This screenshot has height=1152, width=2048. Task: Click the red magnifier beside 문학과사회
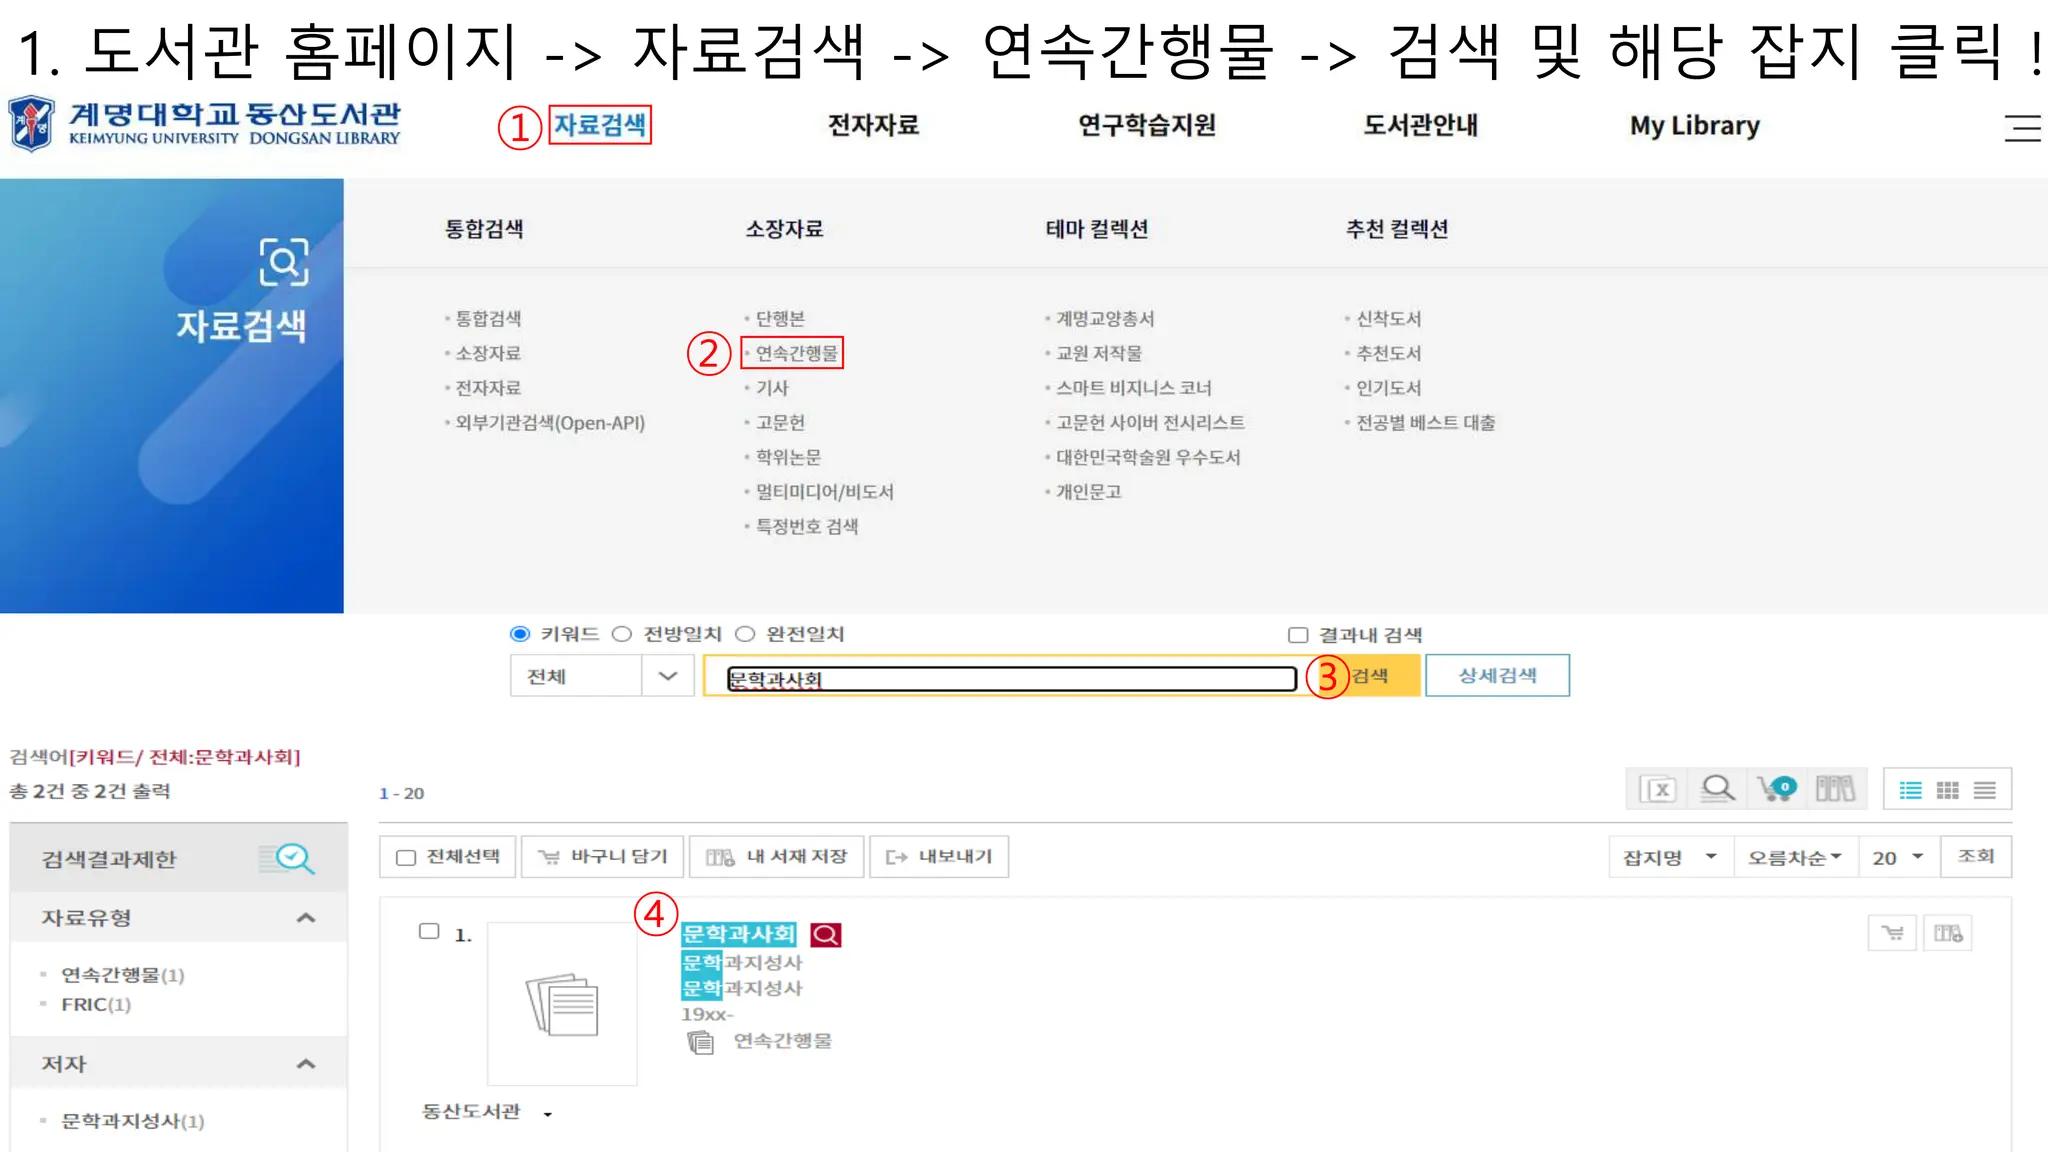point(826,935)
